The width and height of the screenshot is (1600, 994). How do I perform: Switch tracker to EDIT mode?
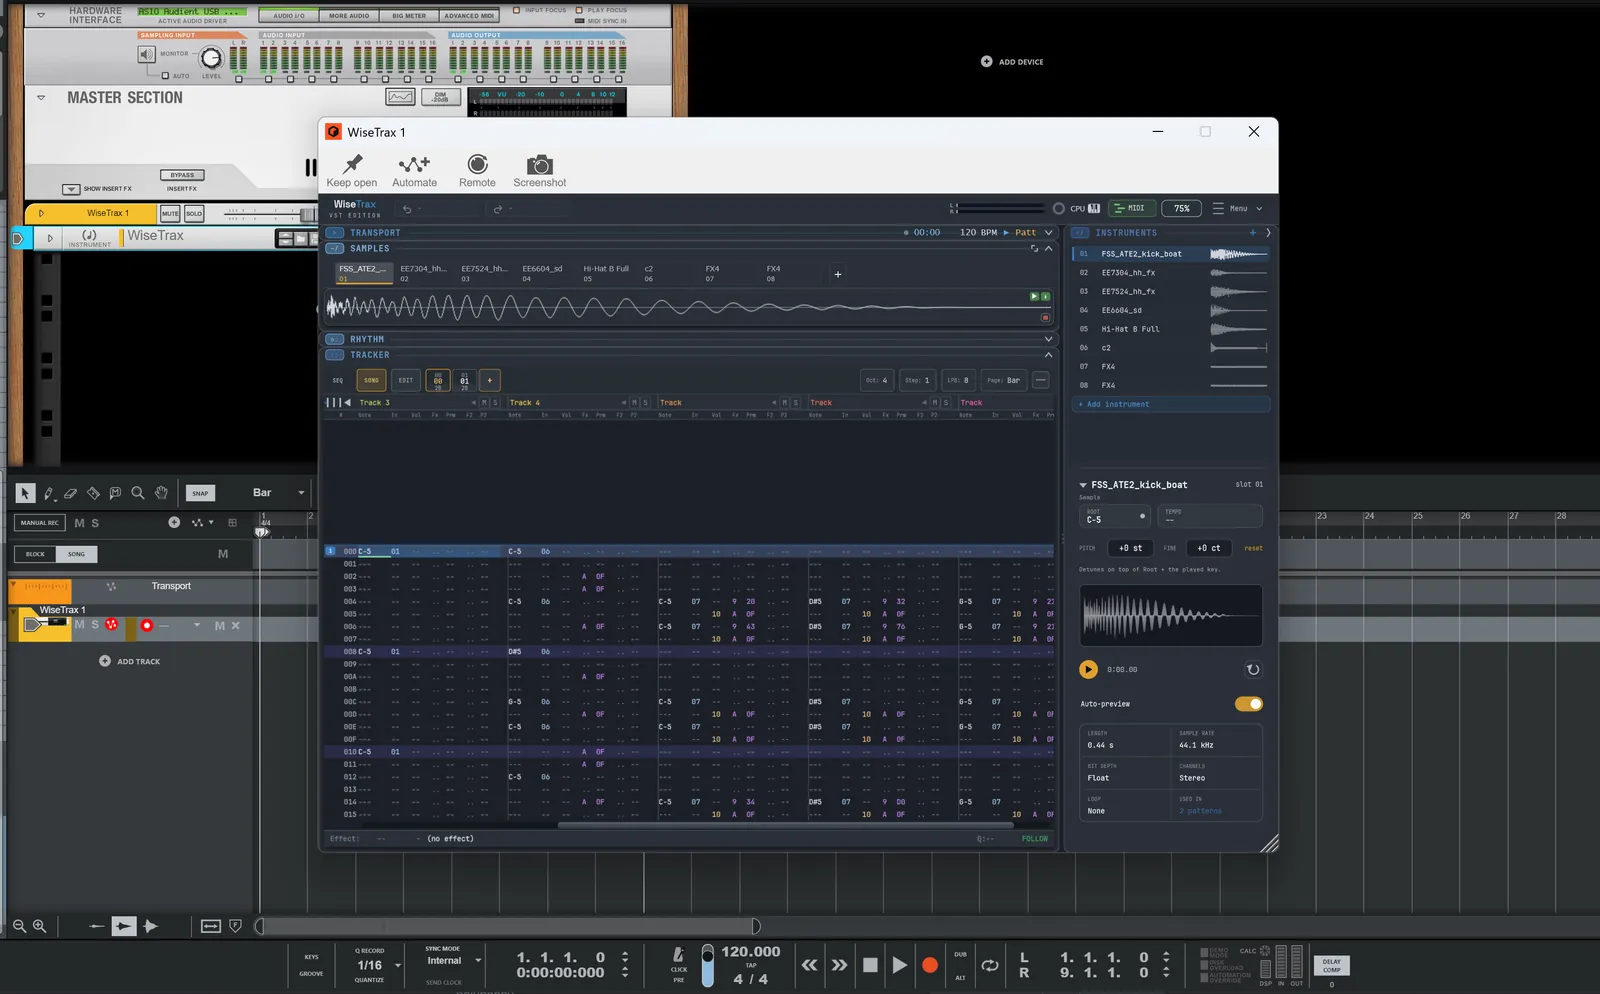tap(405, 380)
